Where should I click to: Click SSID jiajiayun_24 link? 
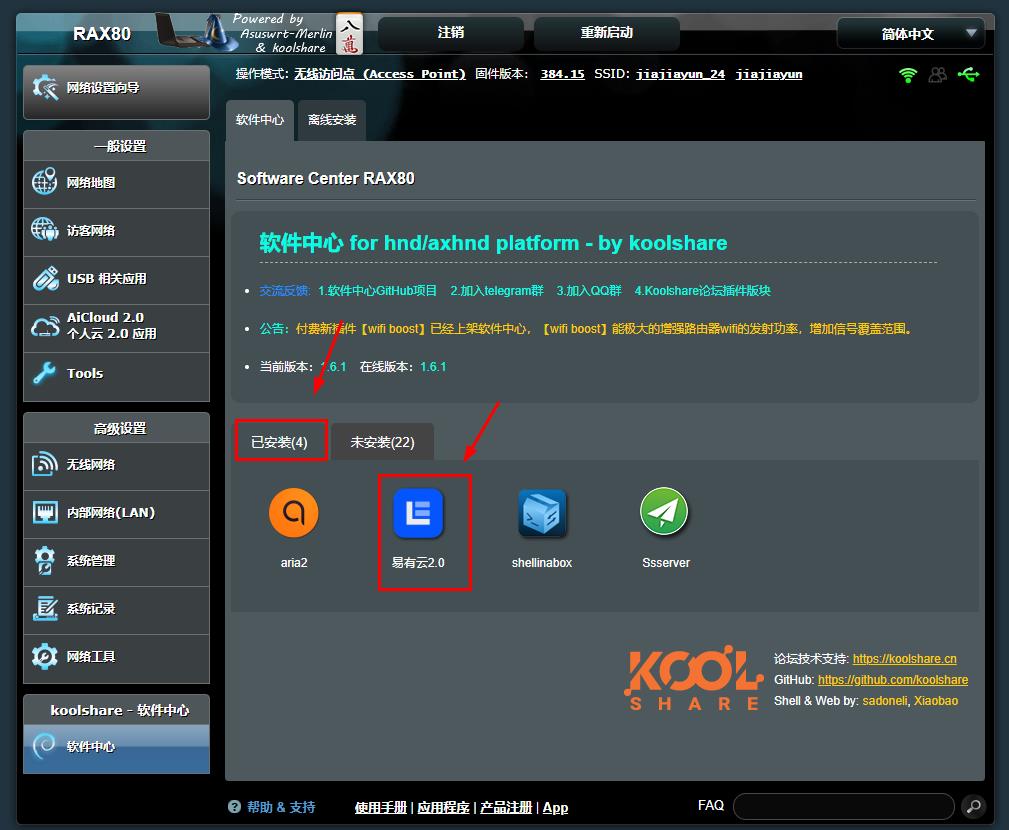pyautogui.click(x=680, y=74)
